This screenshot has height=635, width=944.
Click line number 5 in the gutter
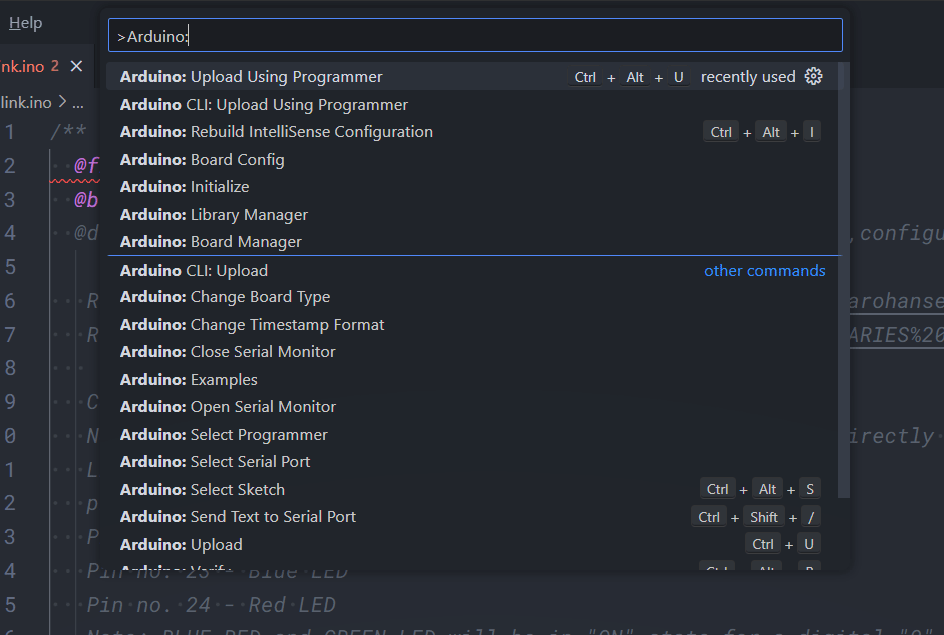[x=10, y=267]
